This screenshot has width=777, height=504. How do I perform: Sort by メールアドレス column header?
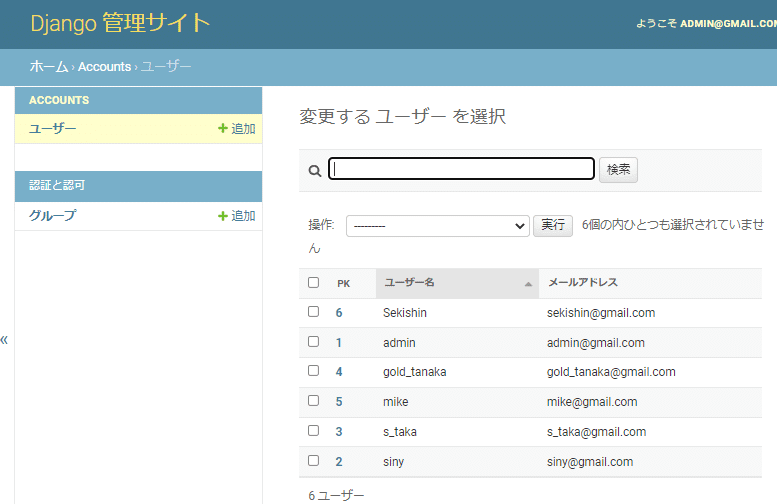pyautogui.click(x=583, y=282)
